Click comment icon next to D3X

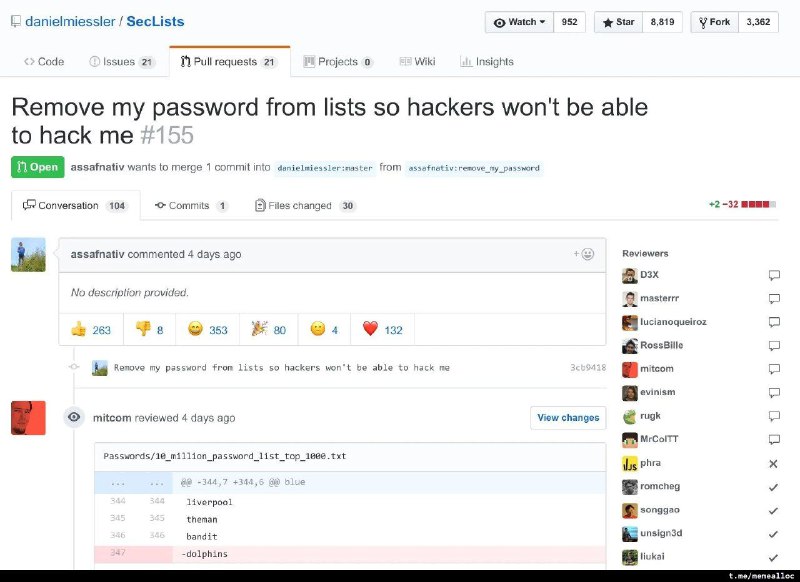click(x=774, y=275)
